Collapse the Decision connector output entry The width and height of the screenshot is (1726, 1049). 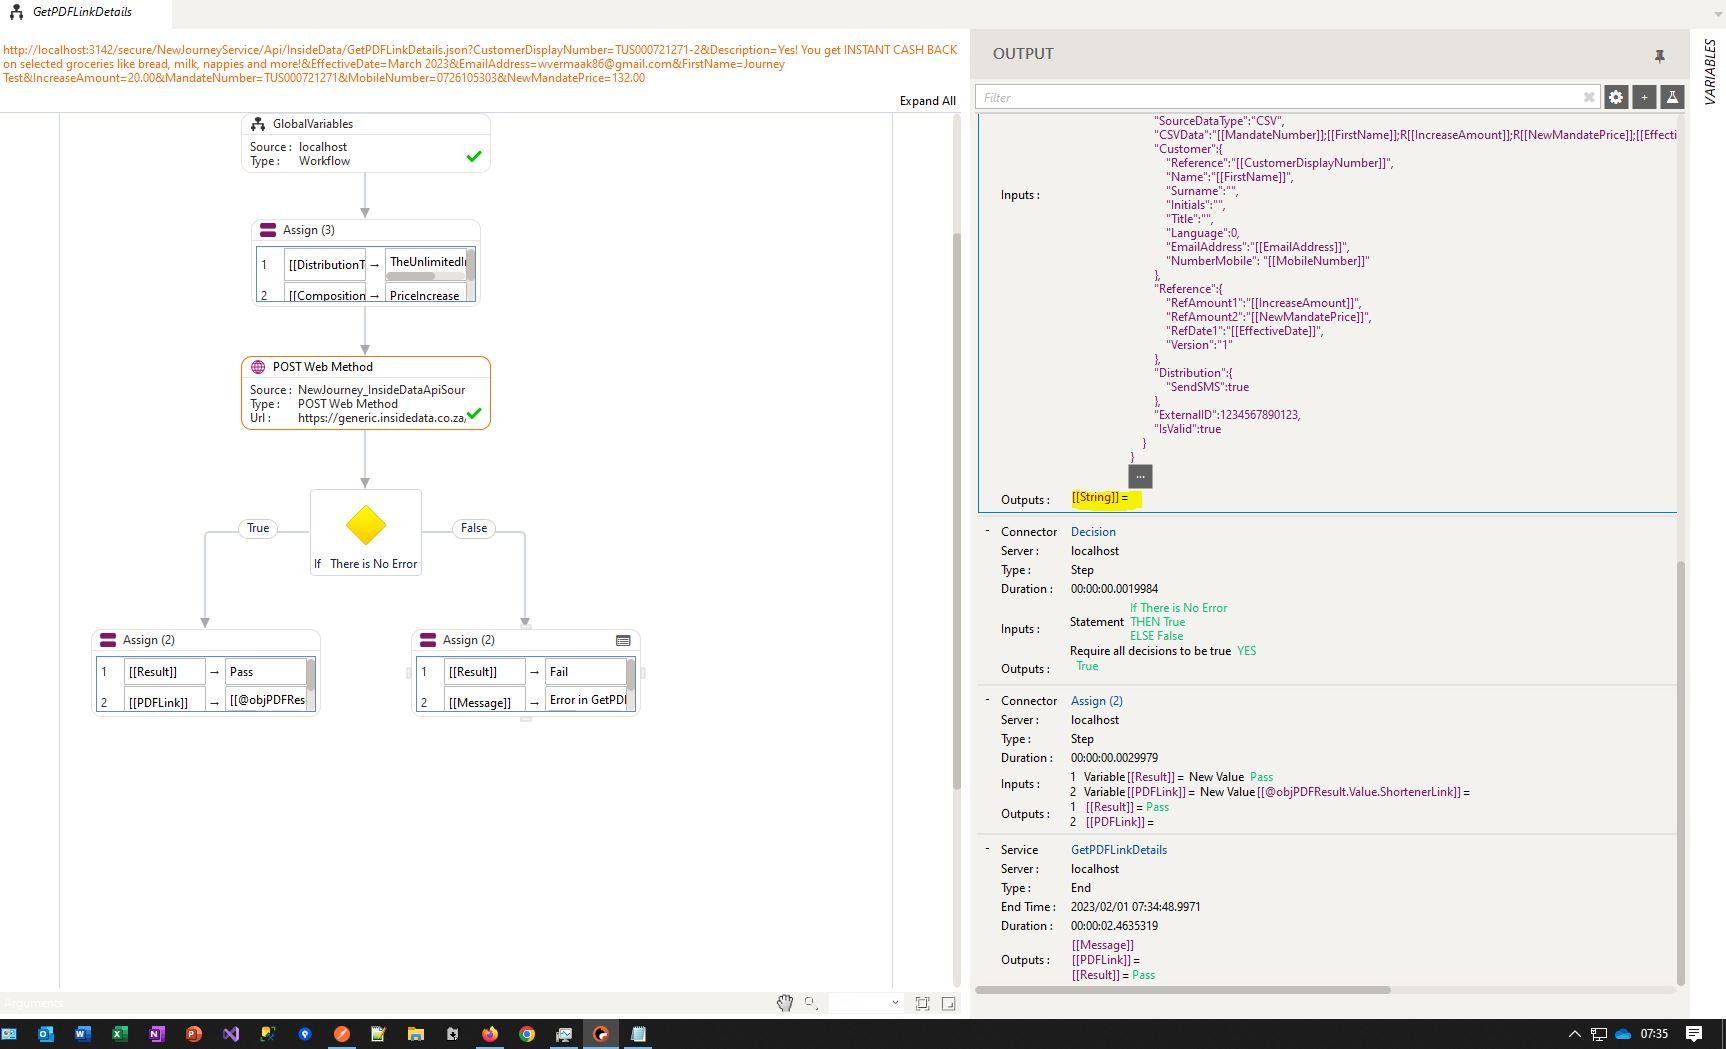pyautogui.click(x=987, y=531)
